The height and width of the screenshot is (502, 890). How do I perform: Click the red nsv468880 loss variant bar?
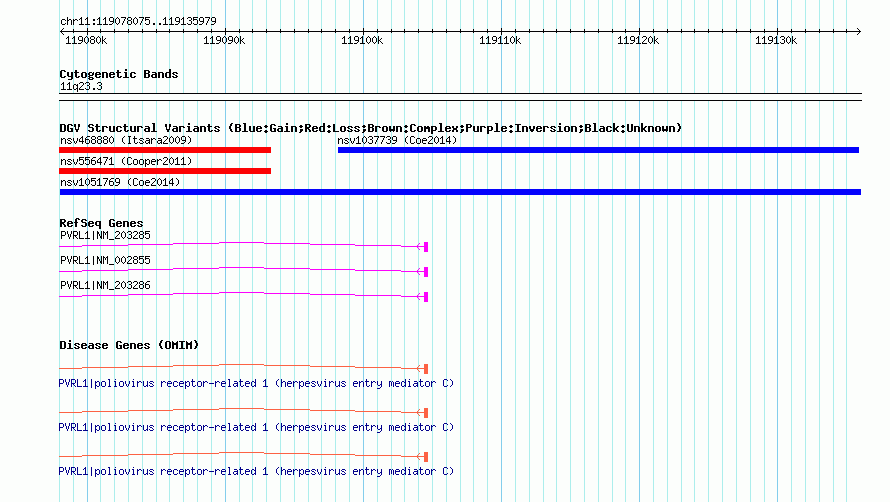click(165, 150)
